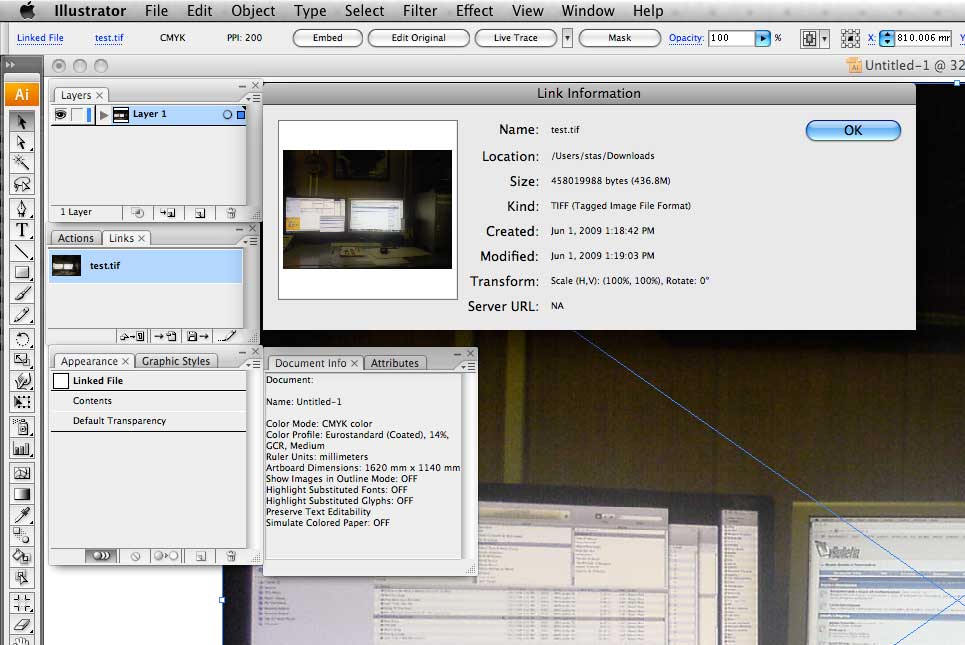Select the Selection tool black arrow
The width and height of the screenshot is (965, 645).
pyautogui.click(x=22, y=121)
